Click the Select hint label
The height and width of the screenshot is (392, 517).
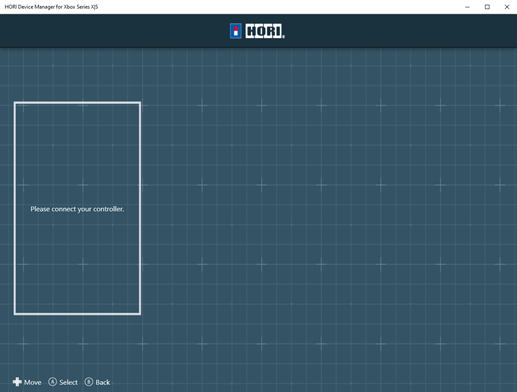pos(68,382)
